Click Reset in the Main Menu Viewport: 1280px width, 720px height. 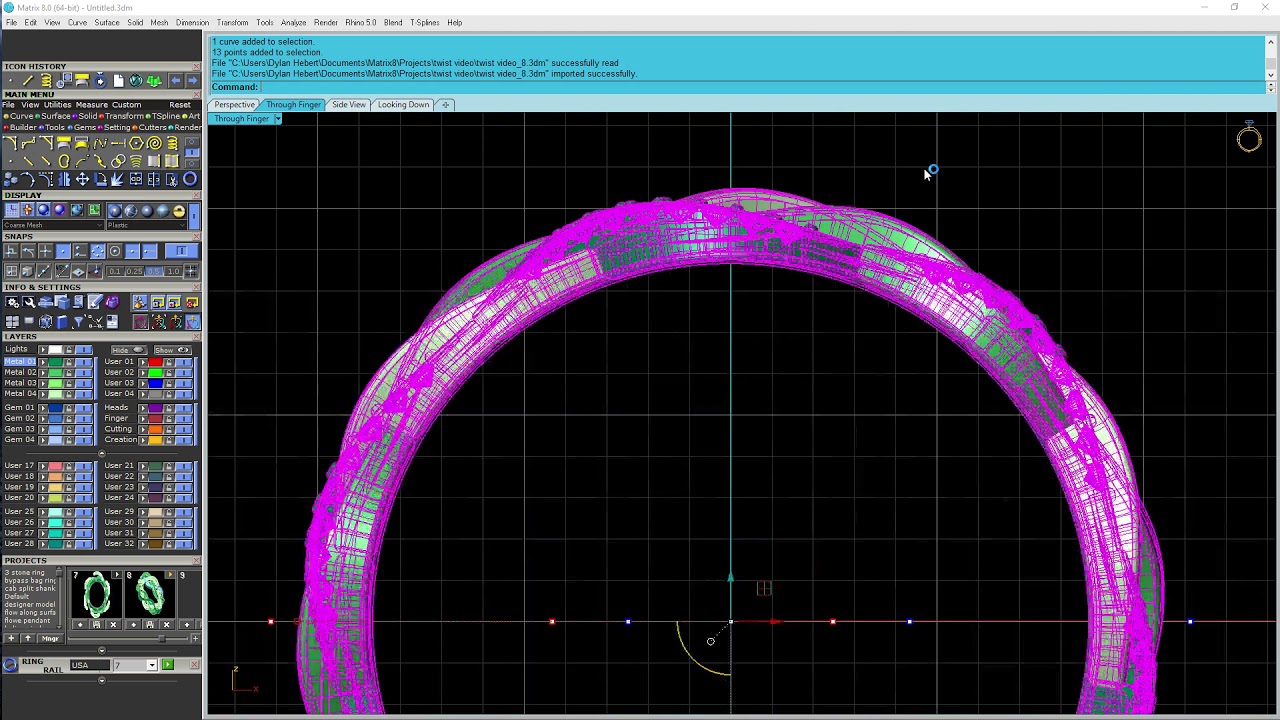180,104
